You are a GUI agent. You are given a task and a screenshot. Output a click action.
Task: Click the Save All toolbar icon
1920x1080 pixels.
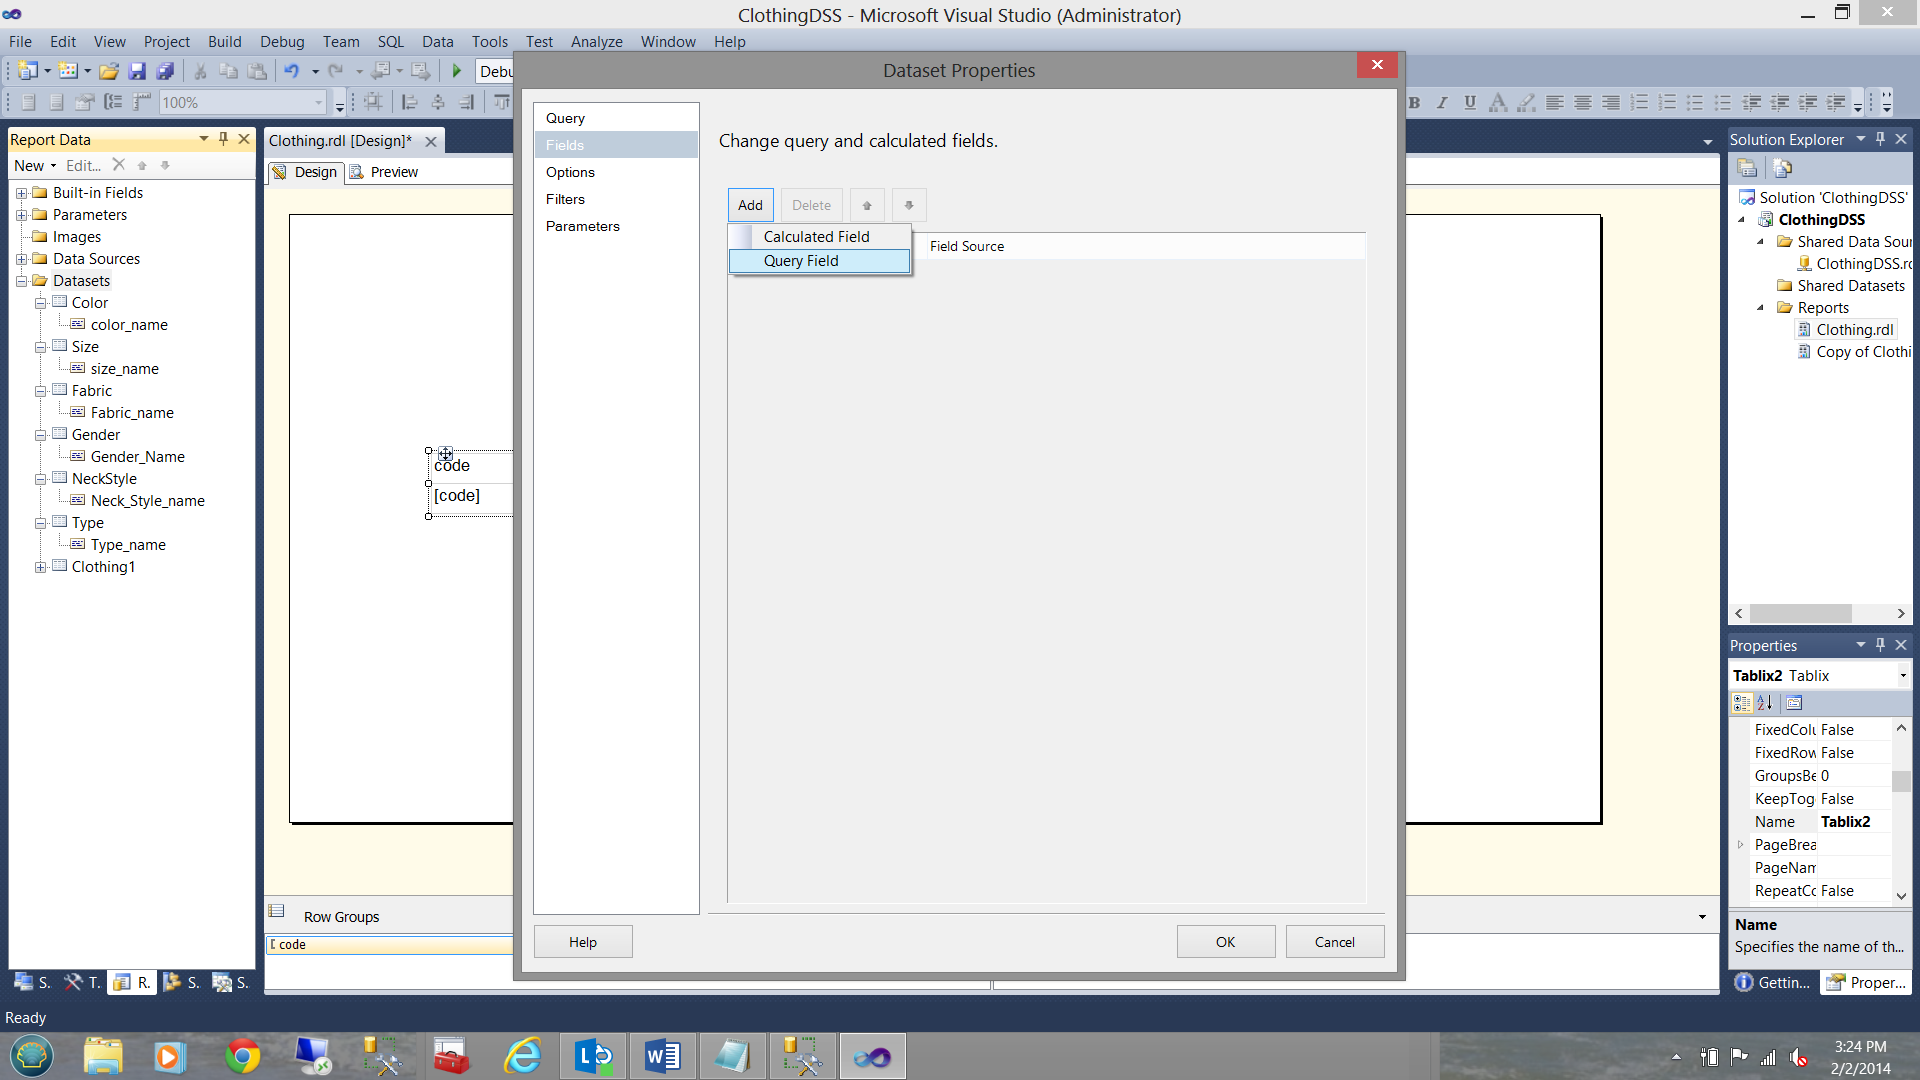point(165,71)
